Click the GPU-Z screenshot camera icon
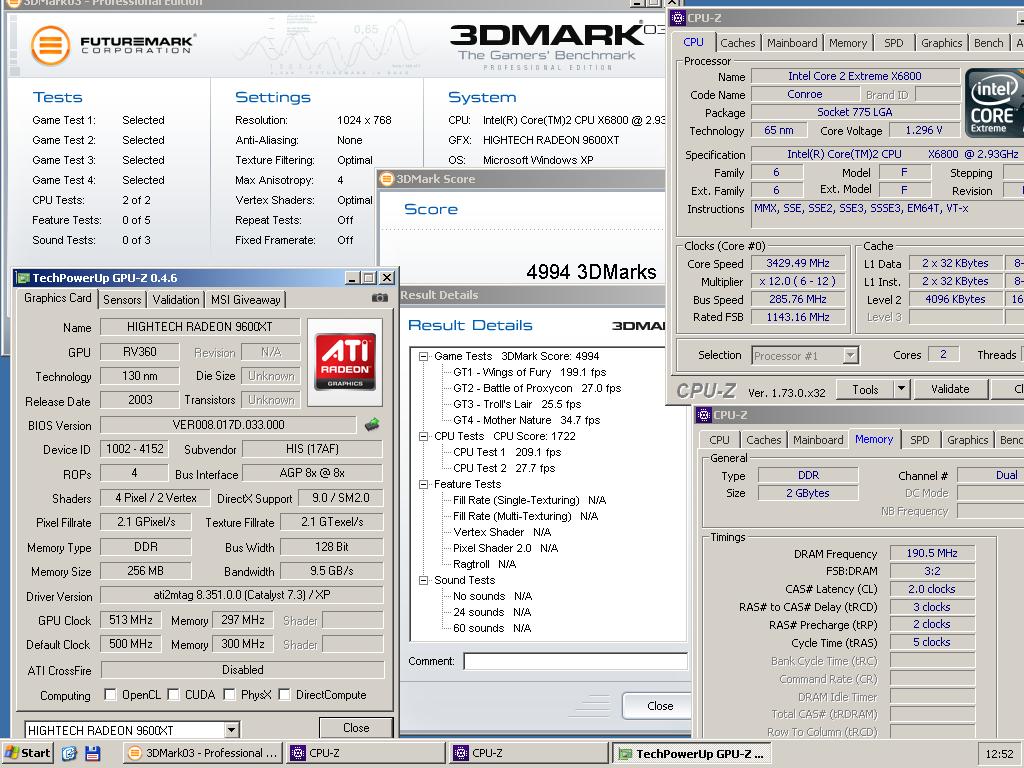This screenshot has height=768, width=1024. coord(379,298)
